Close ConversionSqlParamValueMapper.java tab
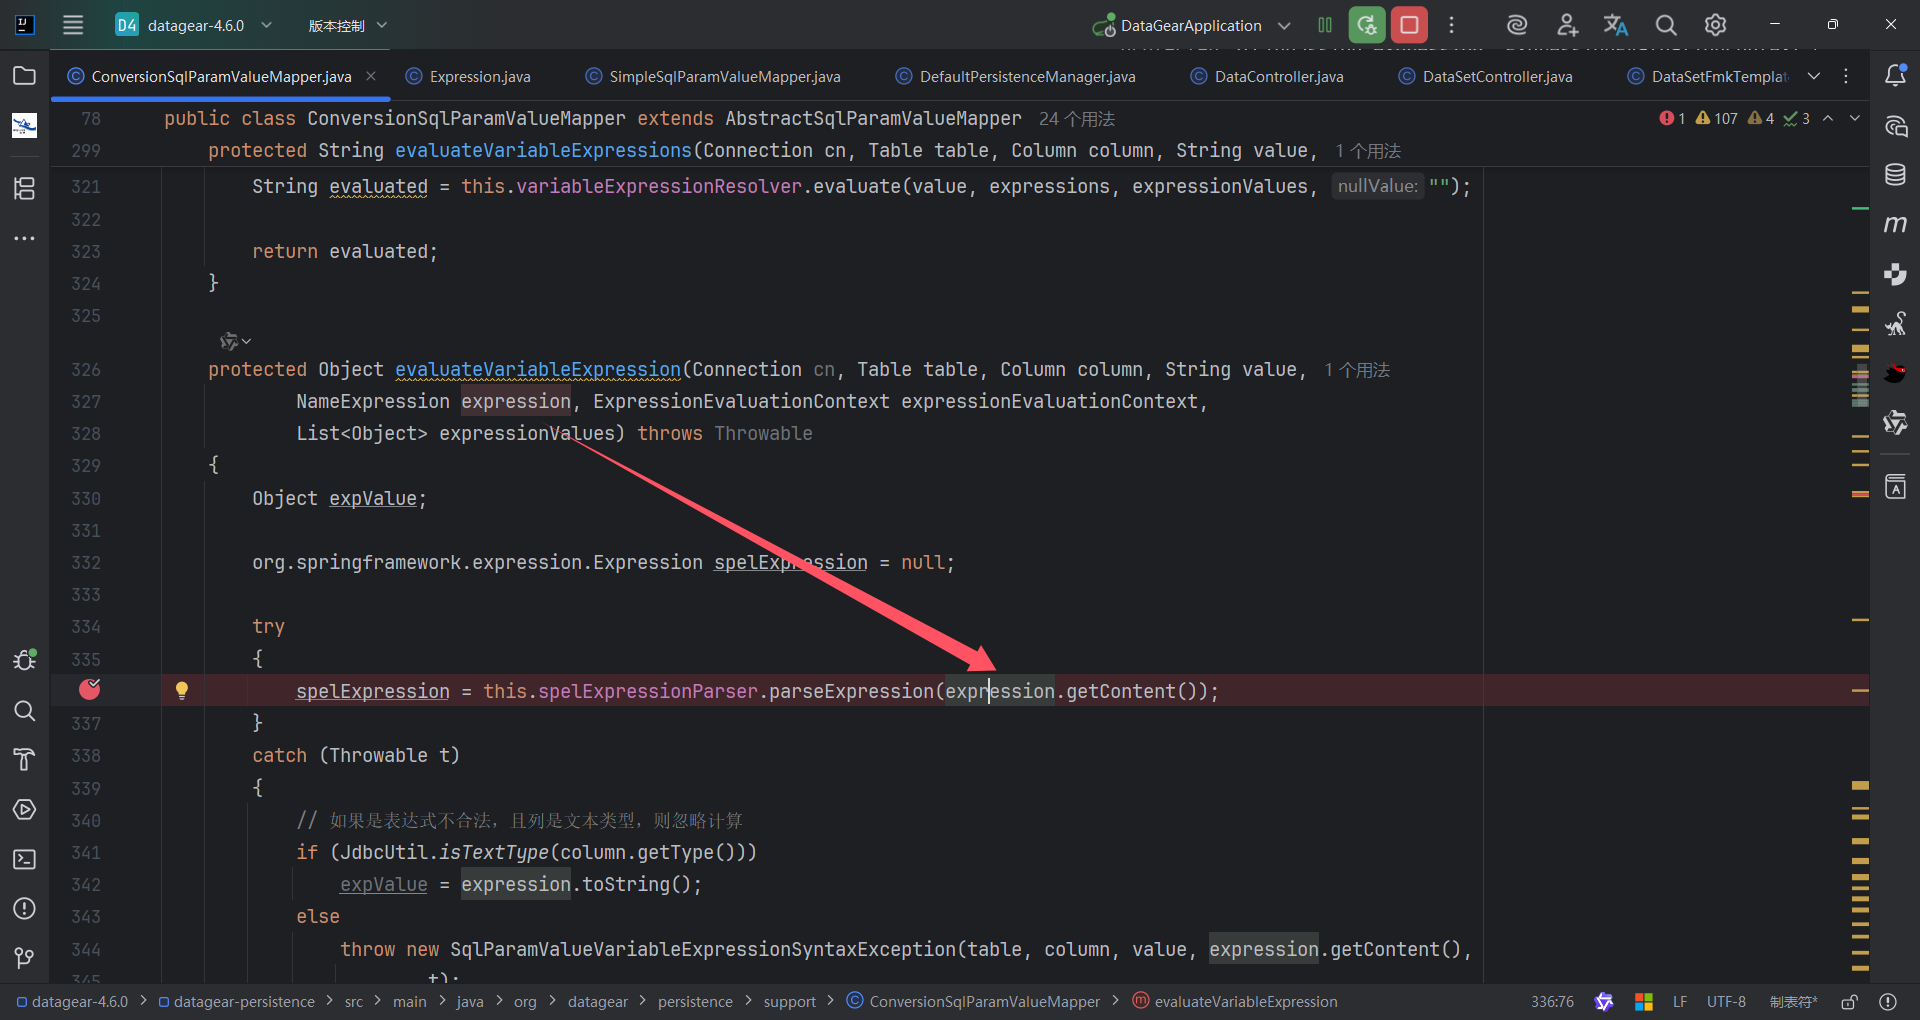 [x=371, y=76]
